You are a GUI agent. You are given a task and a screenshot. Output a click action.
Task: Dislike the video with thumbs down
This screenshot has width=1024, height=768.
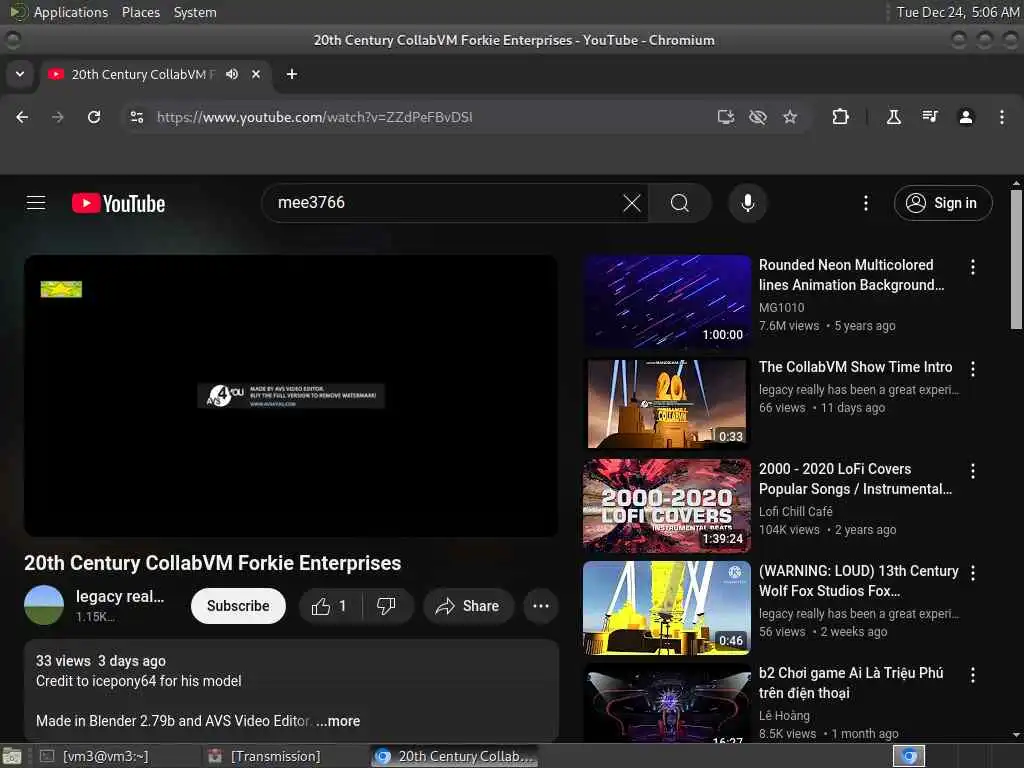coord(387,607)
